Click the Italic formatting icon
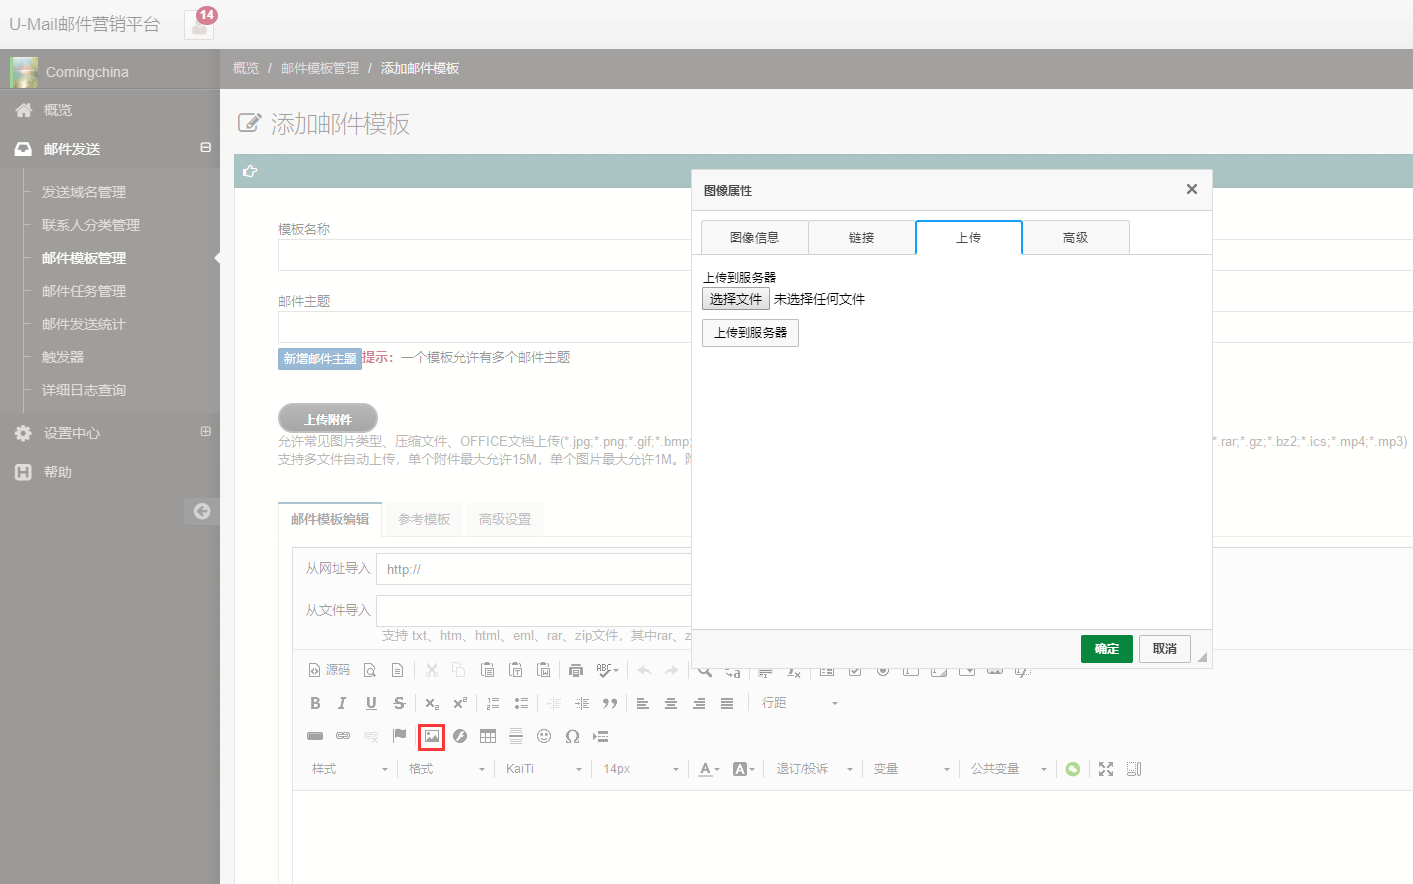 (342, 703)
